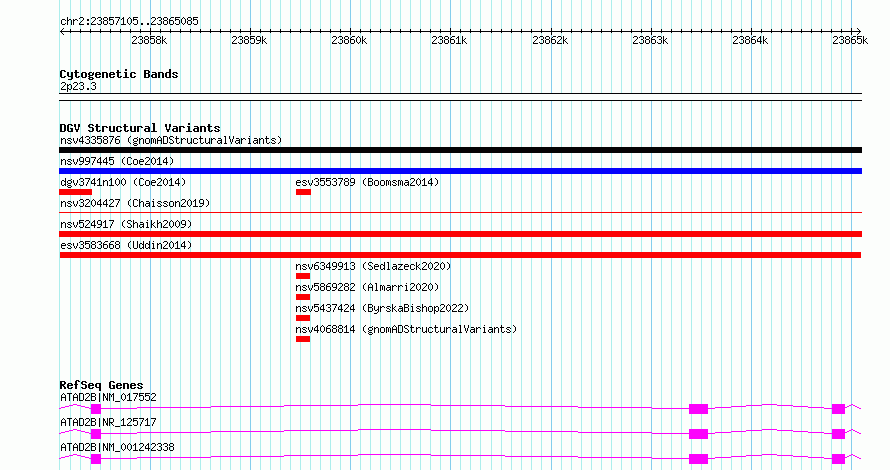Click the 2p23.3 band label
This screenshot has width=890, height=470.
(78, 86)
